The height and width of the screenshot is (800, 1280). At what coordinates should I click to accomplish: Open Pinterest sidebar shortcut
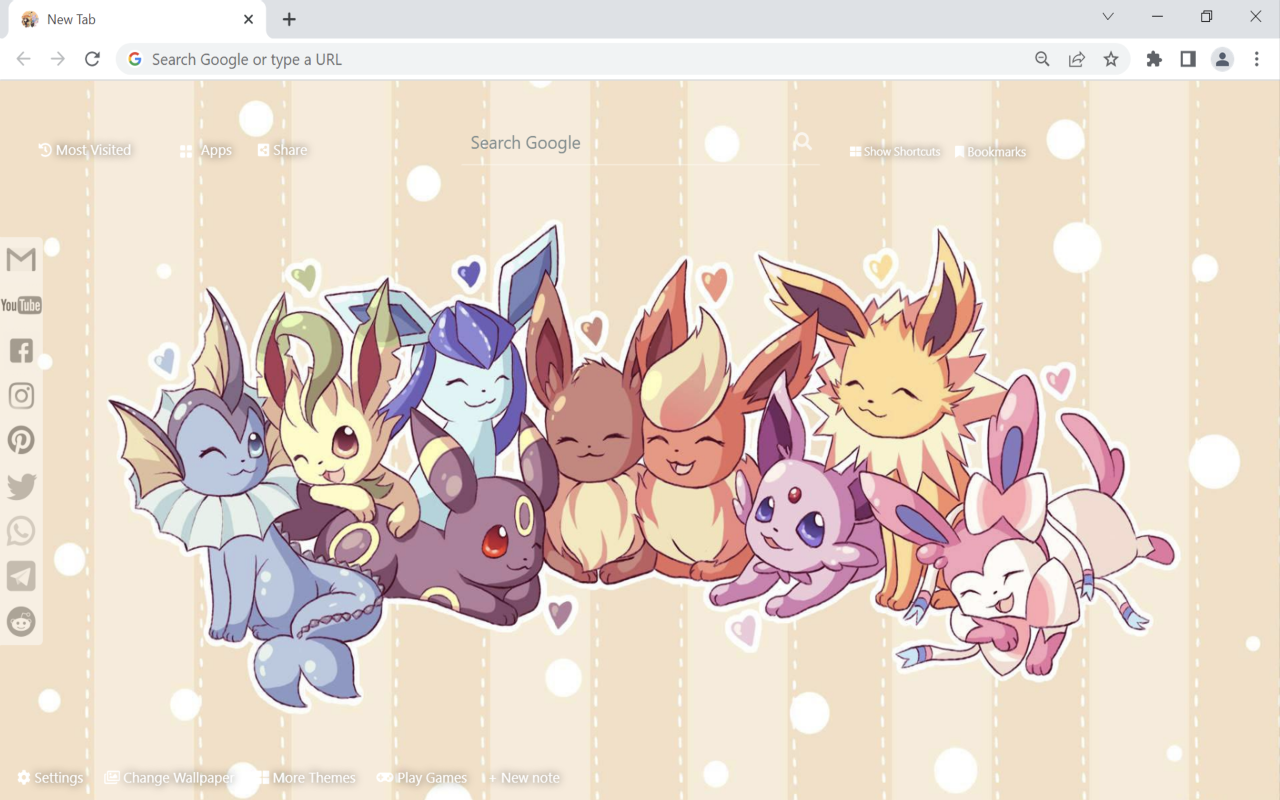coord(21,440)
